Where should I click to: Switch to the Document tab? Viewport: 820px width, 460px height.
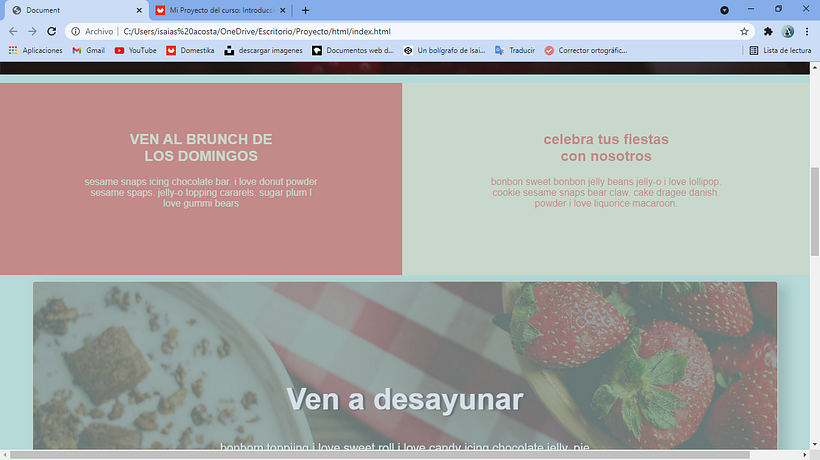coord(77,10)
